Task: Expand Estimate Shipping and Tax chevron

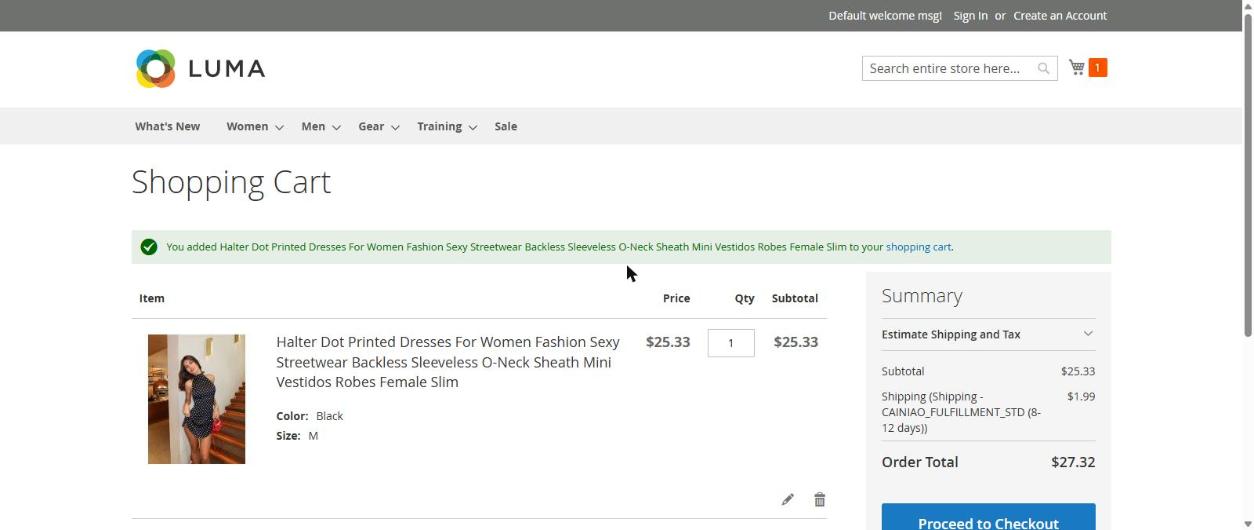Action: pos(1088,334)
